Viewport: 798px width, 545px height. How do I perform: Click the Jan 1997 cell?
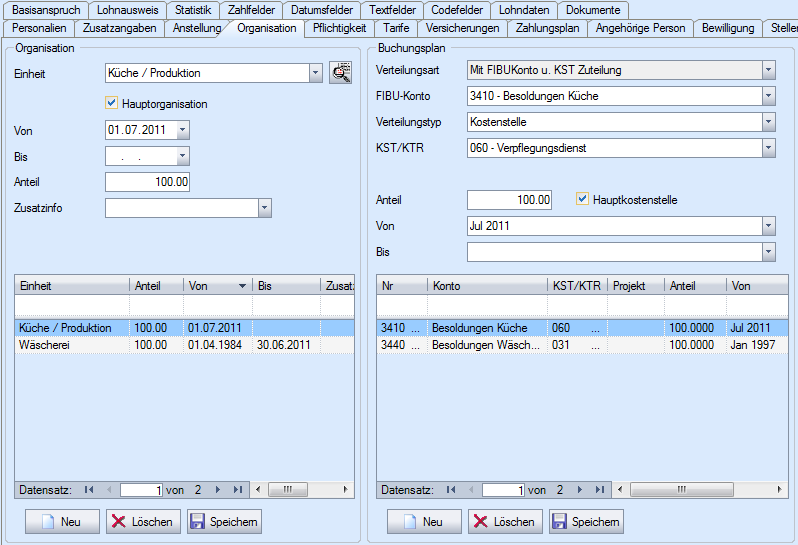[x=757, y=345]
